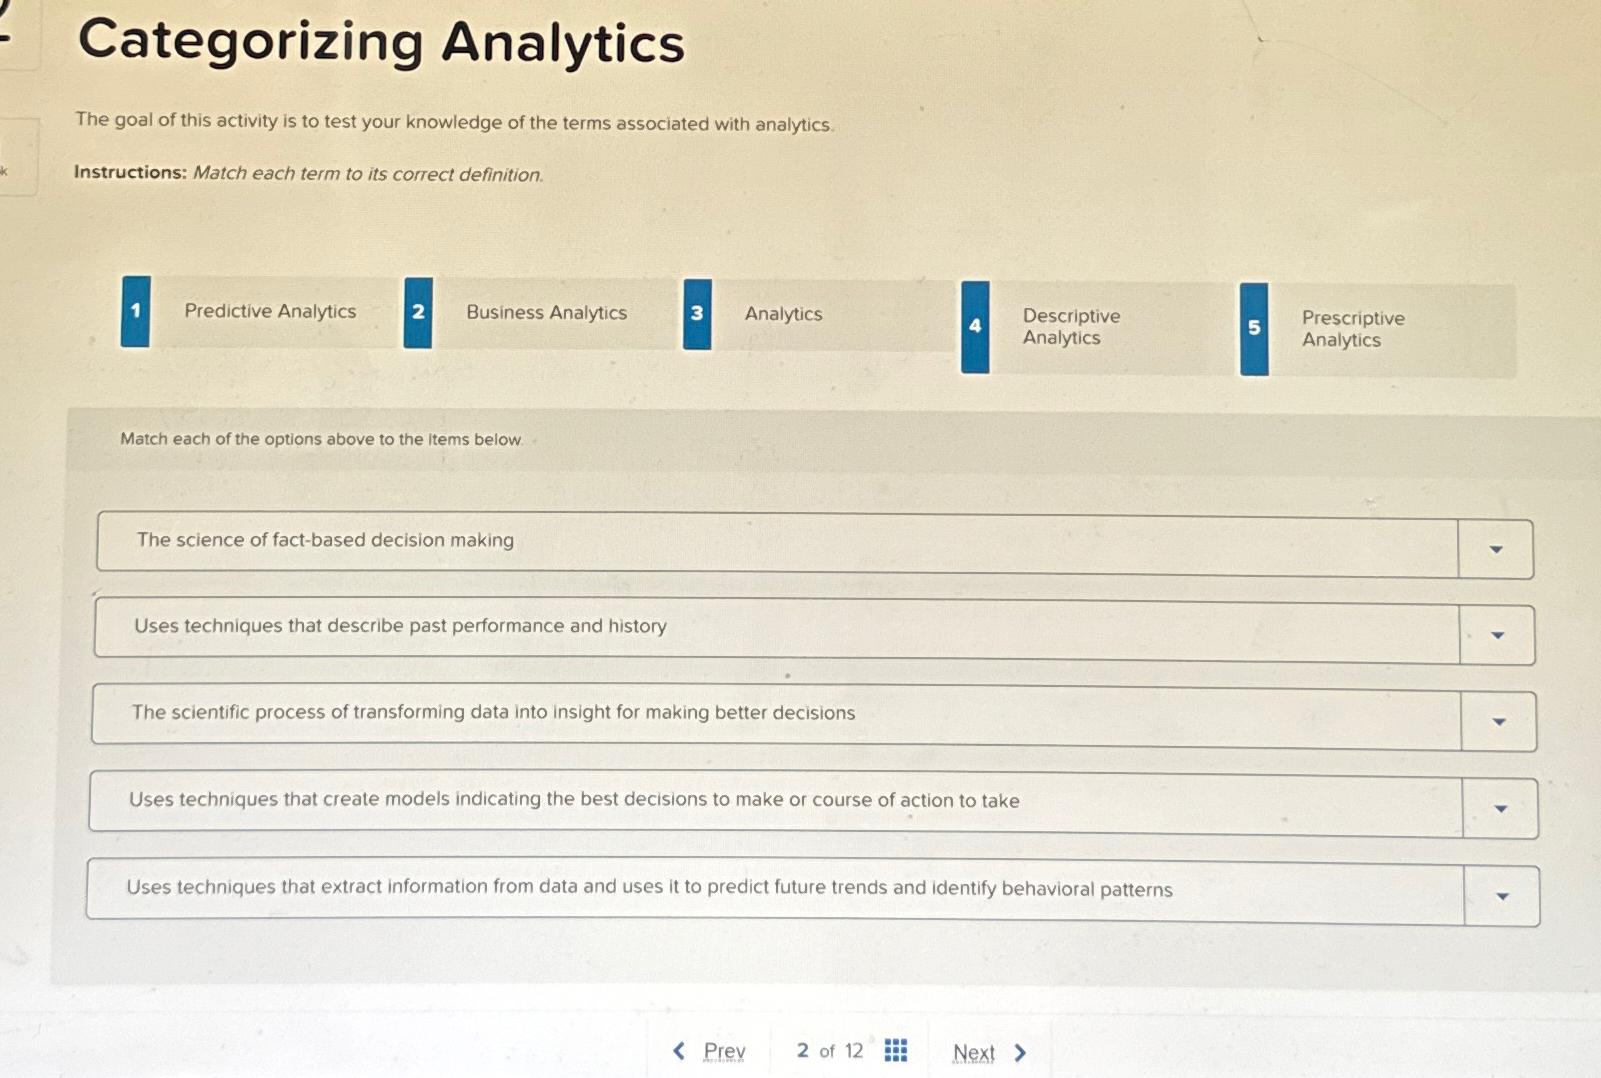This screenshot has width=1601, height=1078.
Task: Click the right chevron beside Next
Action: [1020, 1052]
